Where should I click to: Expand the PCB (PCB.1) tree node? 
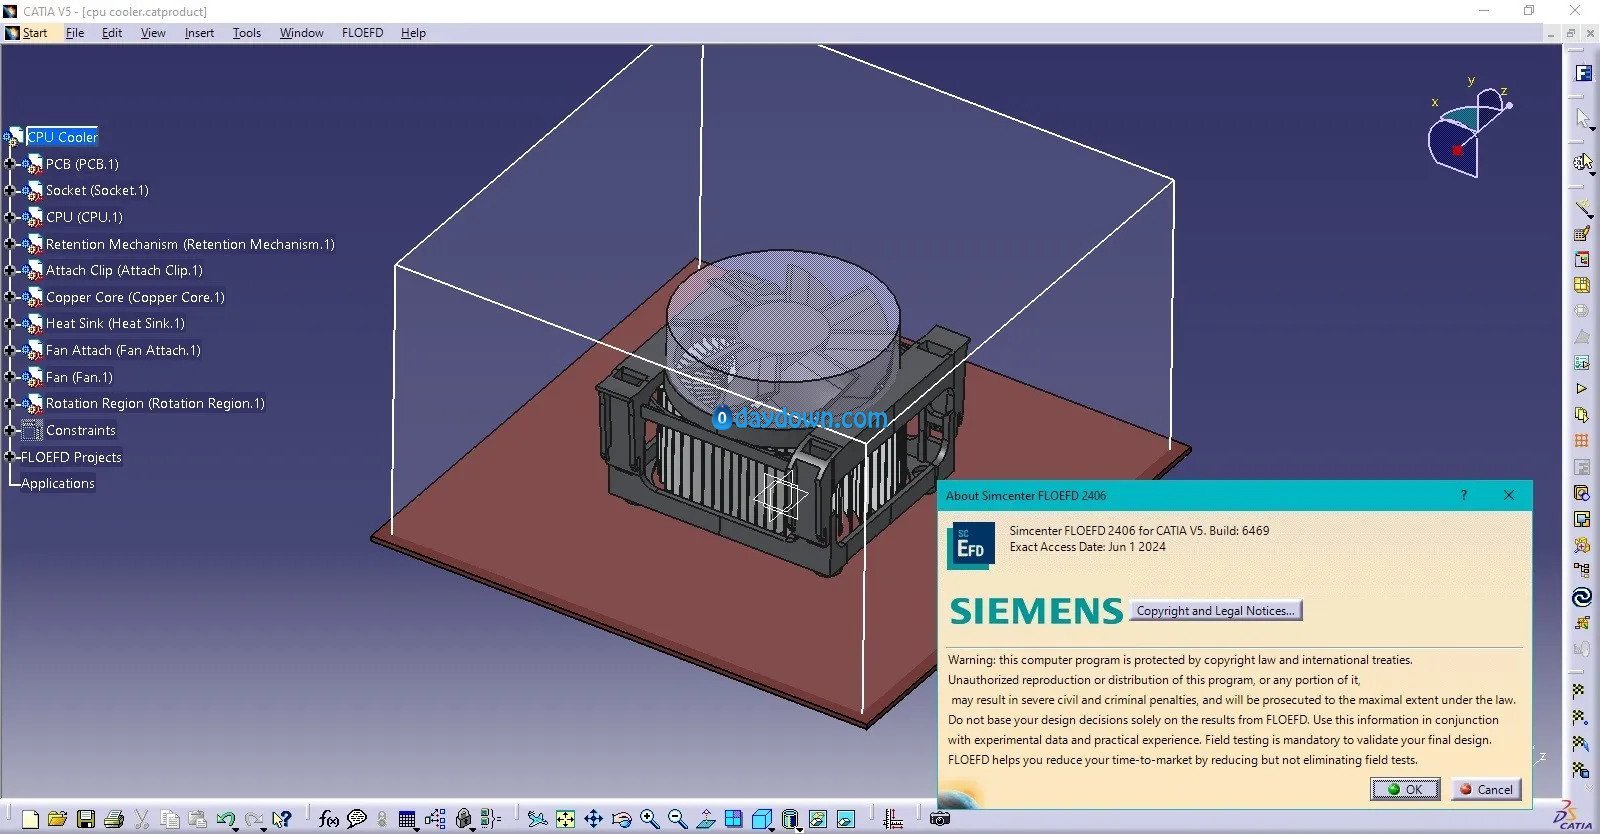9,164
